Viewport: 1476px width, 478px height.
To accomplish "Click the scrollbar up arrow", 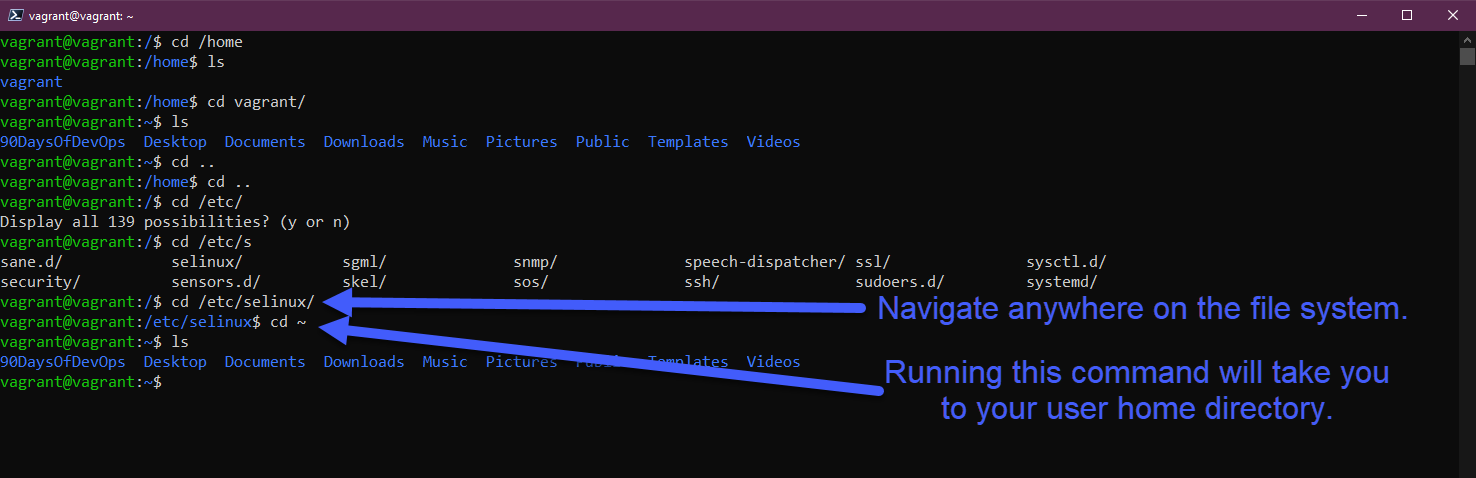I will (x=1467, y=40).
